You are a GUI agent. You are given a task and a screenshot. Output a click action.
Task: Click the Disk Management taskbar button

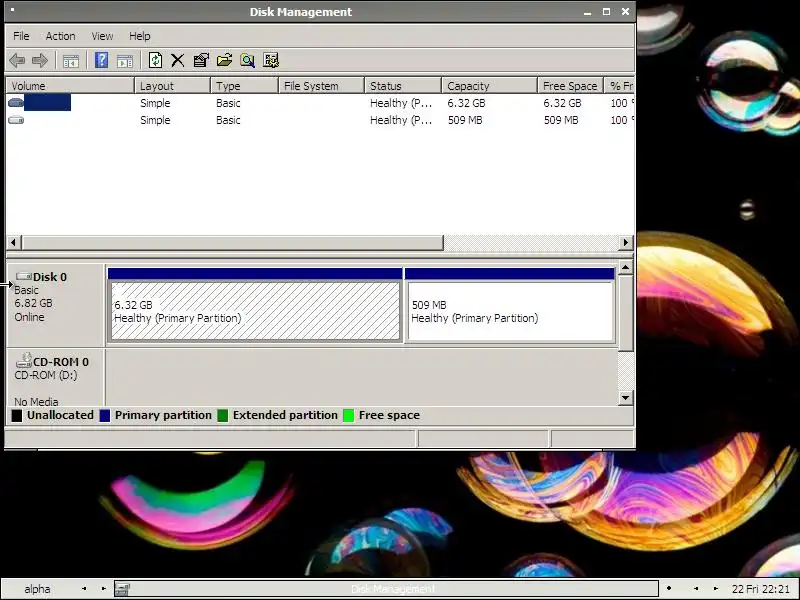pos(386,589)
